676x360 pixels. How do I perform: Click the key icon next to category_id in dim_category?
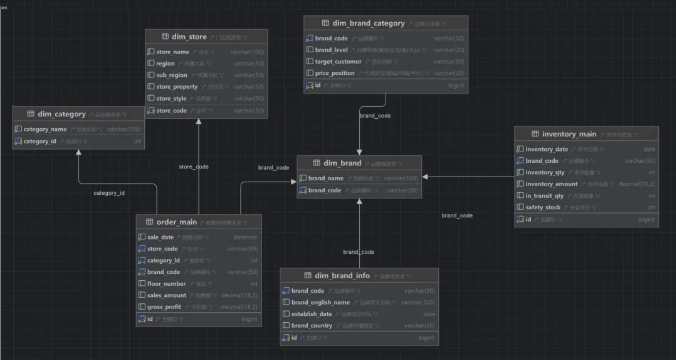(x=18, y=141)
